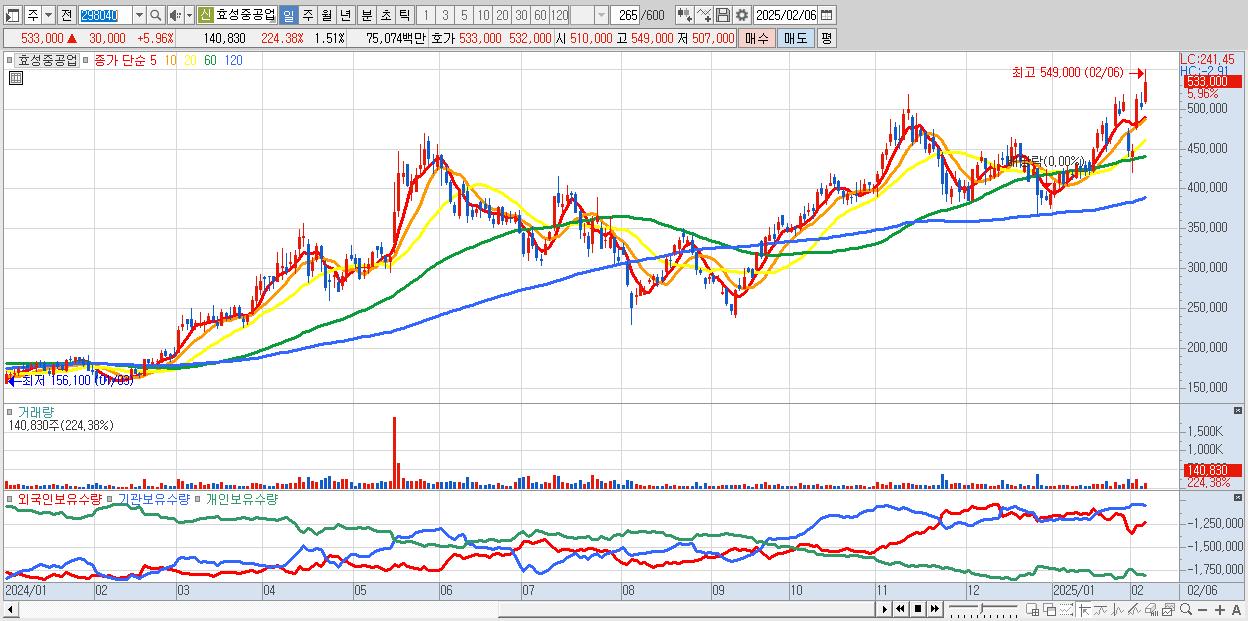Expand the stock code history dropdown
This screenshot has height=621, width=1248.
[x=139, y=16]
